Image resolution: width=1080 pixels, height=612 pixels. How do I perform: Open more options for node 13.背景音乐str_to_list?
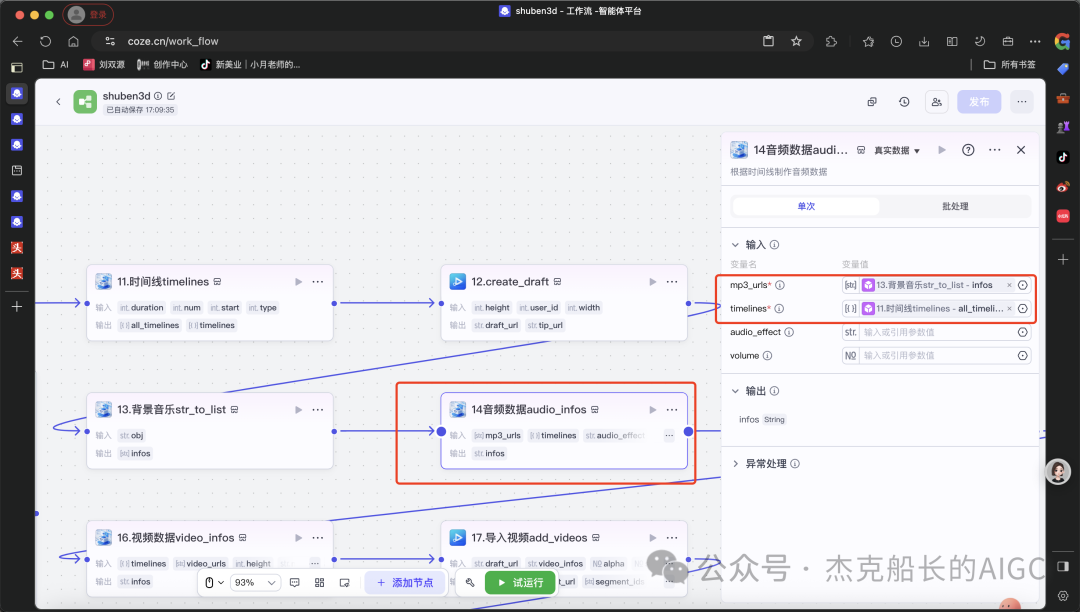coord(318,410)
